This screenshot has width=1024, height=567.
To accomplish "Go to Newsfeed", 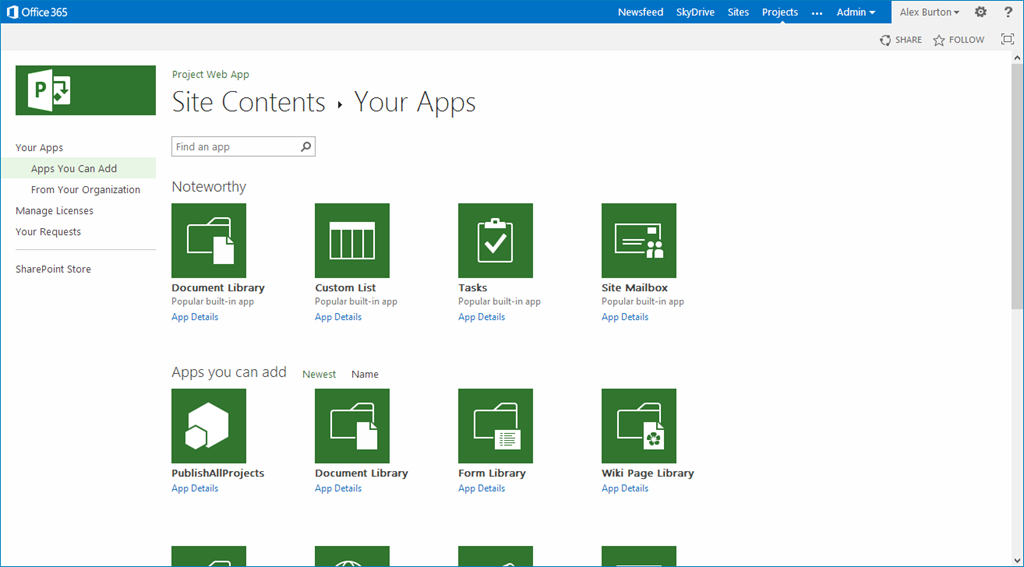I will point(640,12).
